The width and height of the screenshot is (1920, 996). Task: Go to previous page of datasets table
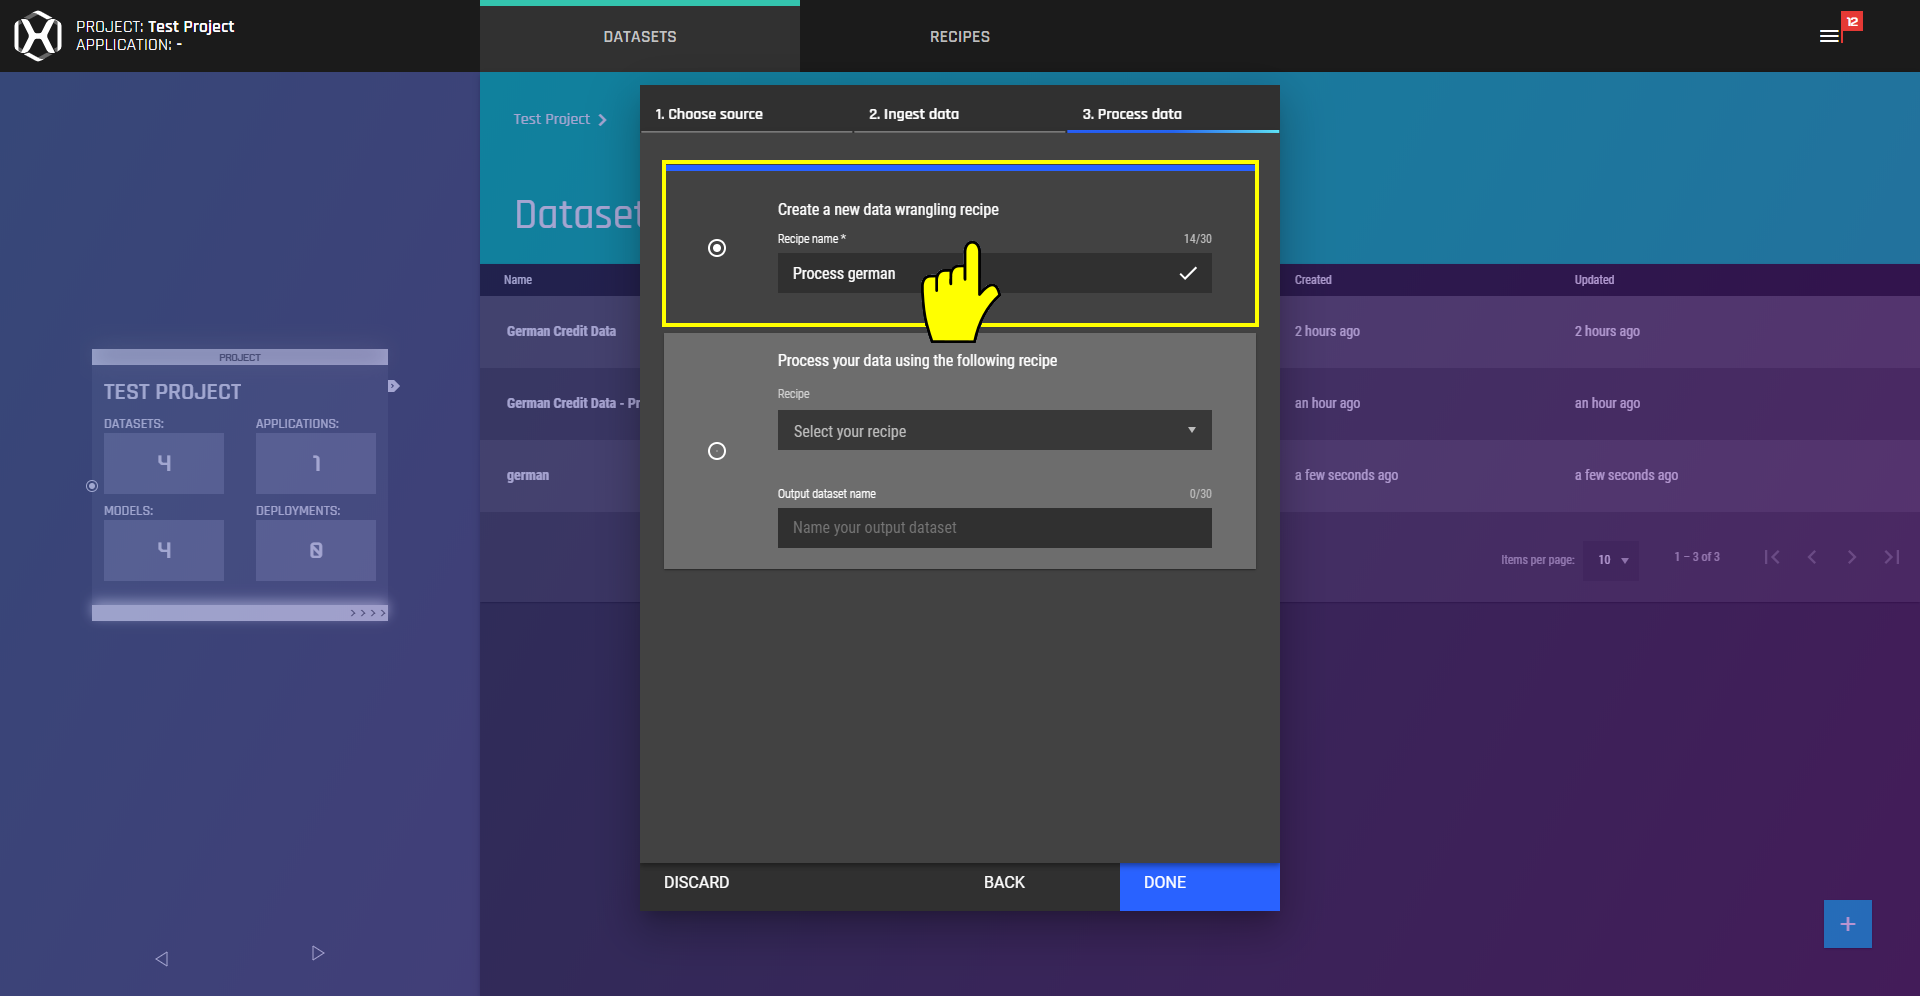pos(1812,557)
